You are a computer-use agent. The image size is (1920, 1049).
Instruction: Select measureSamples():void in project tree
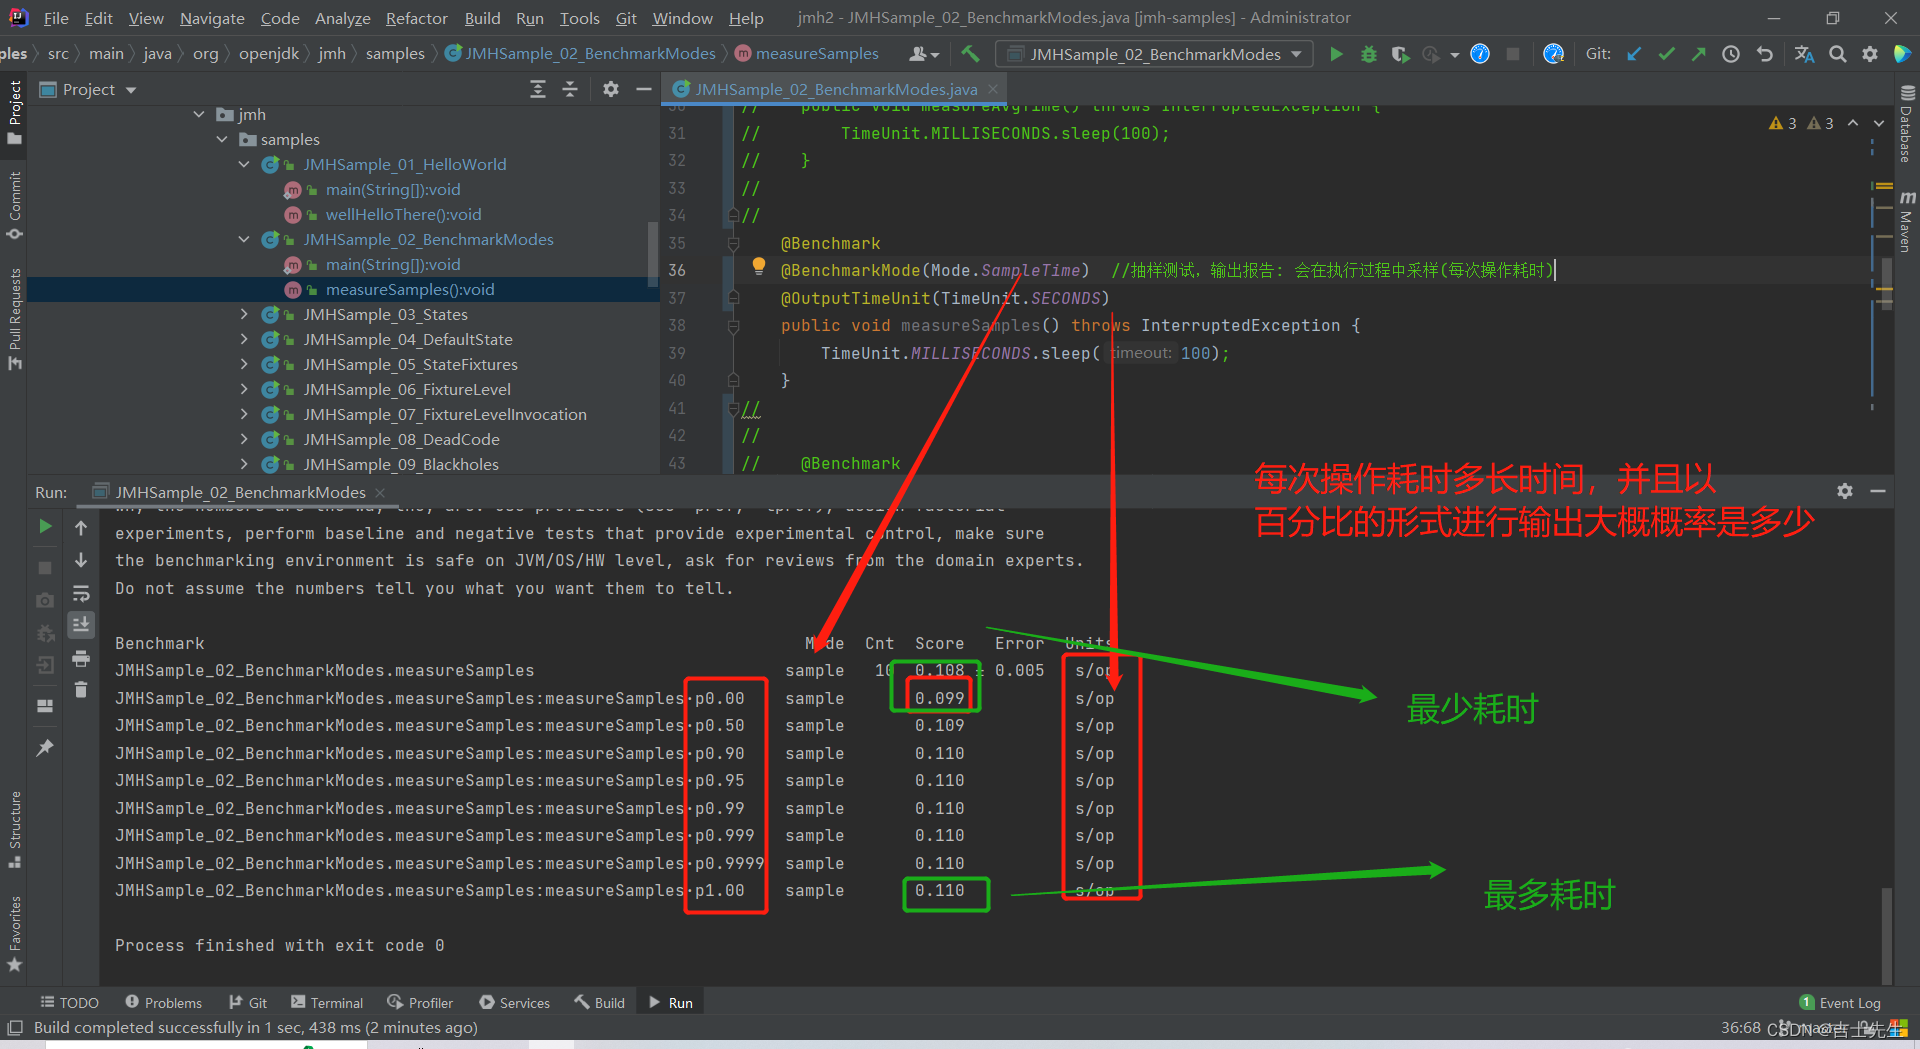410,289
